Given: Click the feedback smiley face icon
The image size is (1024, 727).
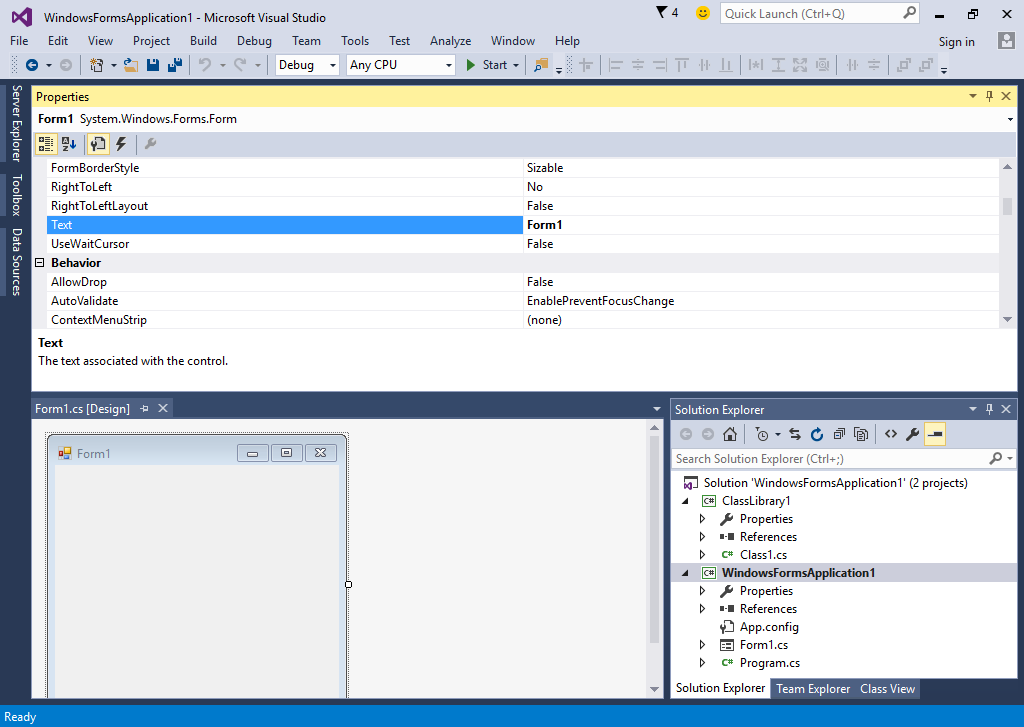Looking at the screenshot, I should click(x=703, y=13).
